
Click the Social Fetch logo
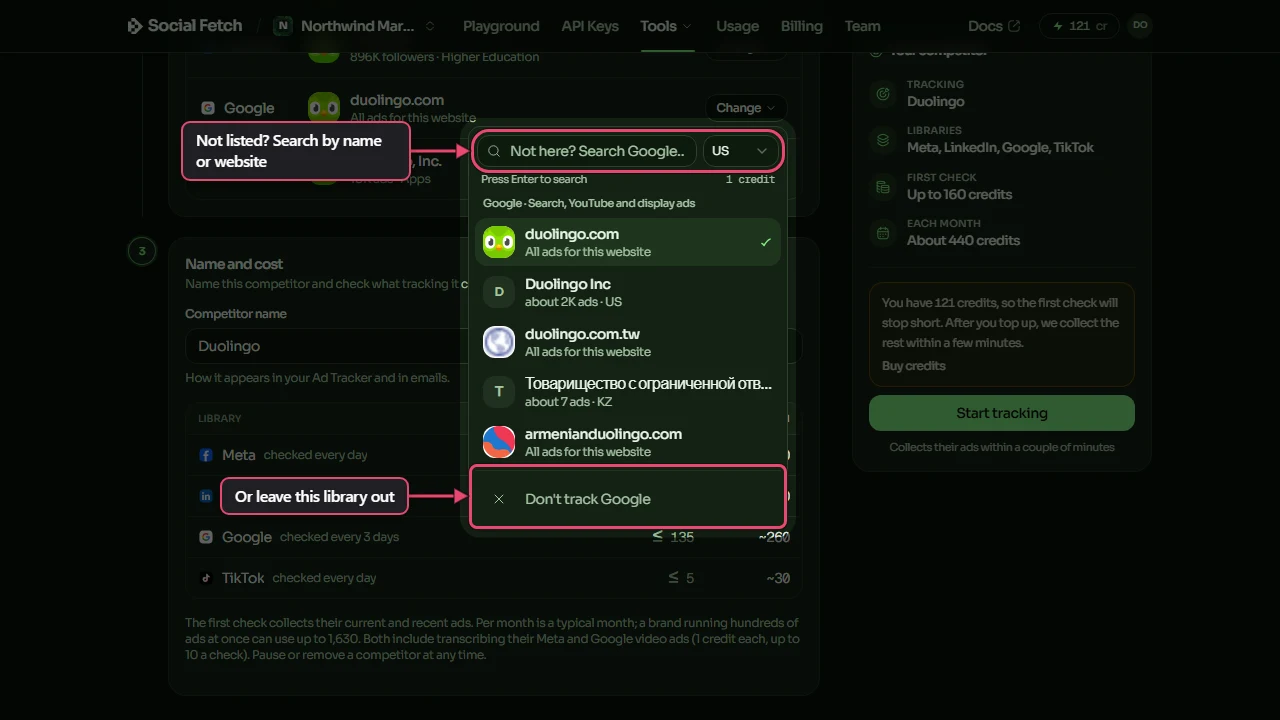(185, 26)
